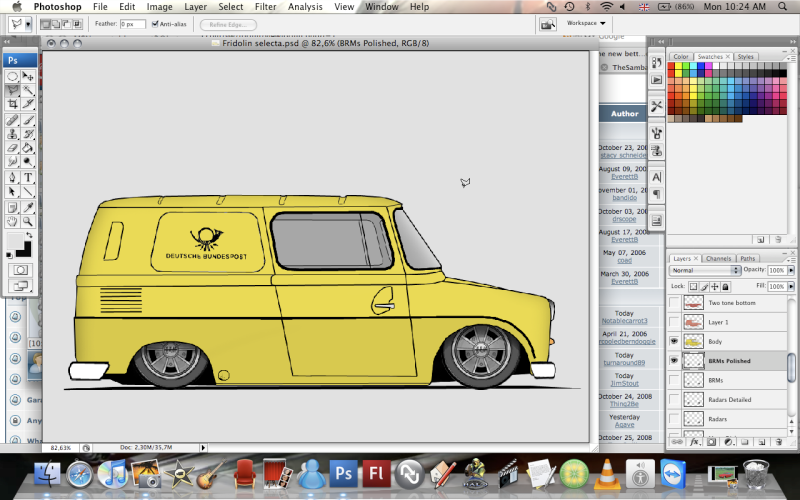Click the black background color swatch
Image resolution: width=800 pixels, height=500 pixels.
click(x=24, y=249)
